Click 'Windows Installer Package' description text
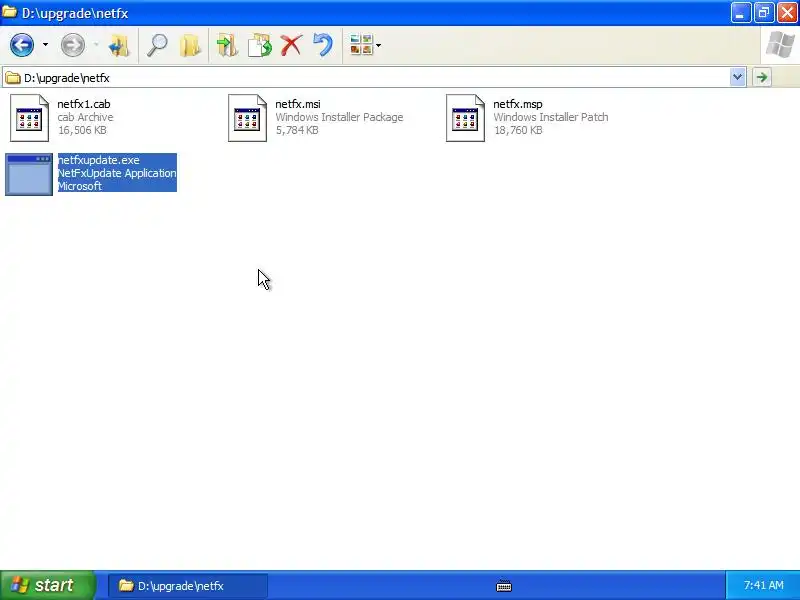Image resolution: width=800 pixels, height=600 pixels. 339,117
